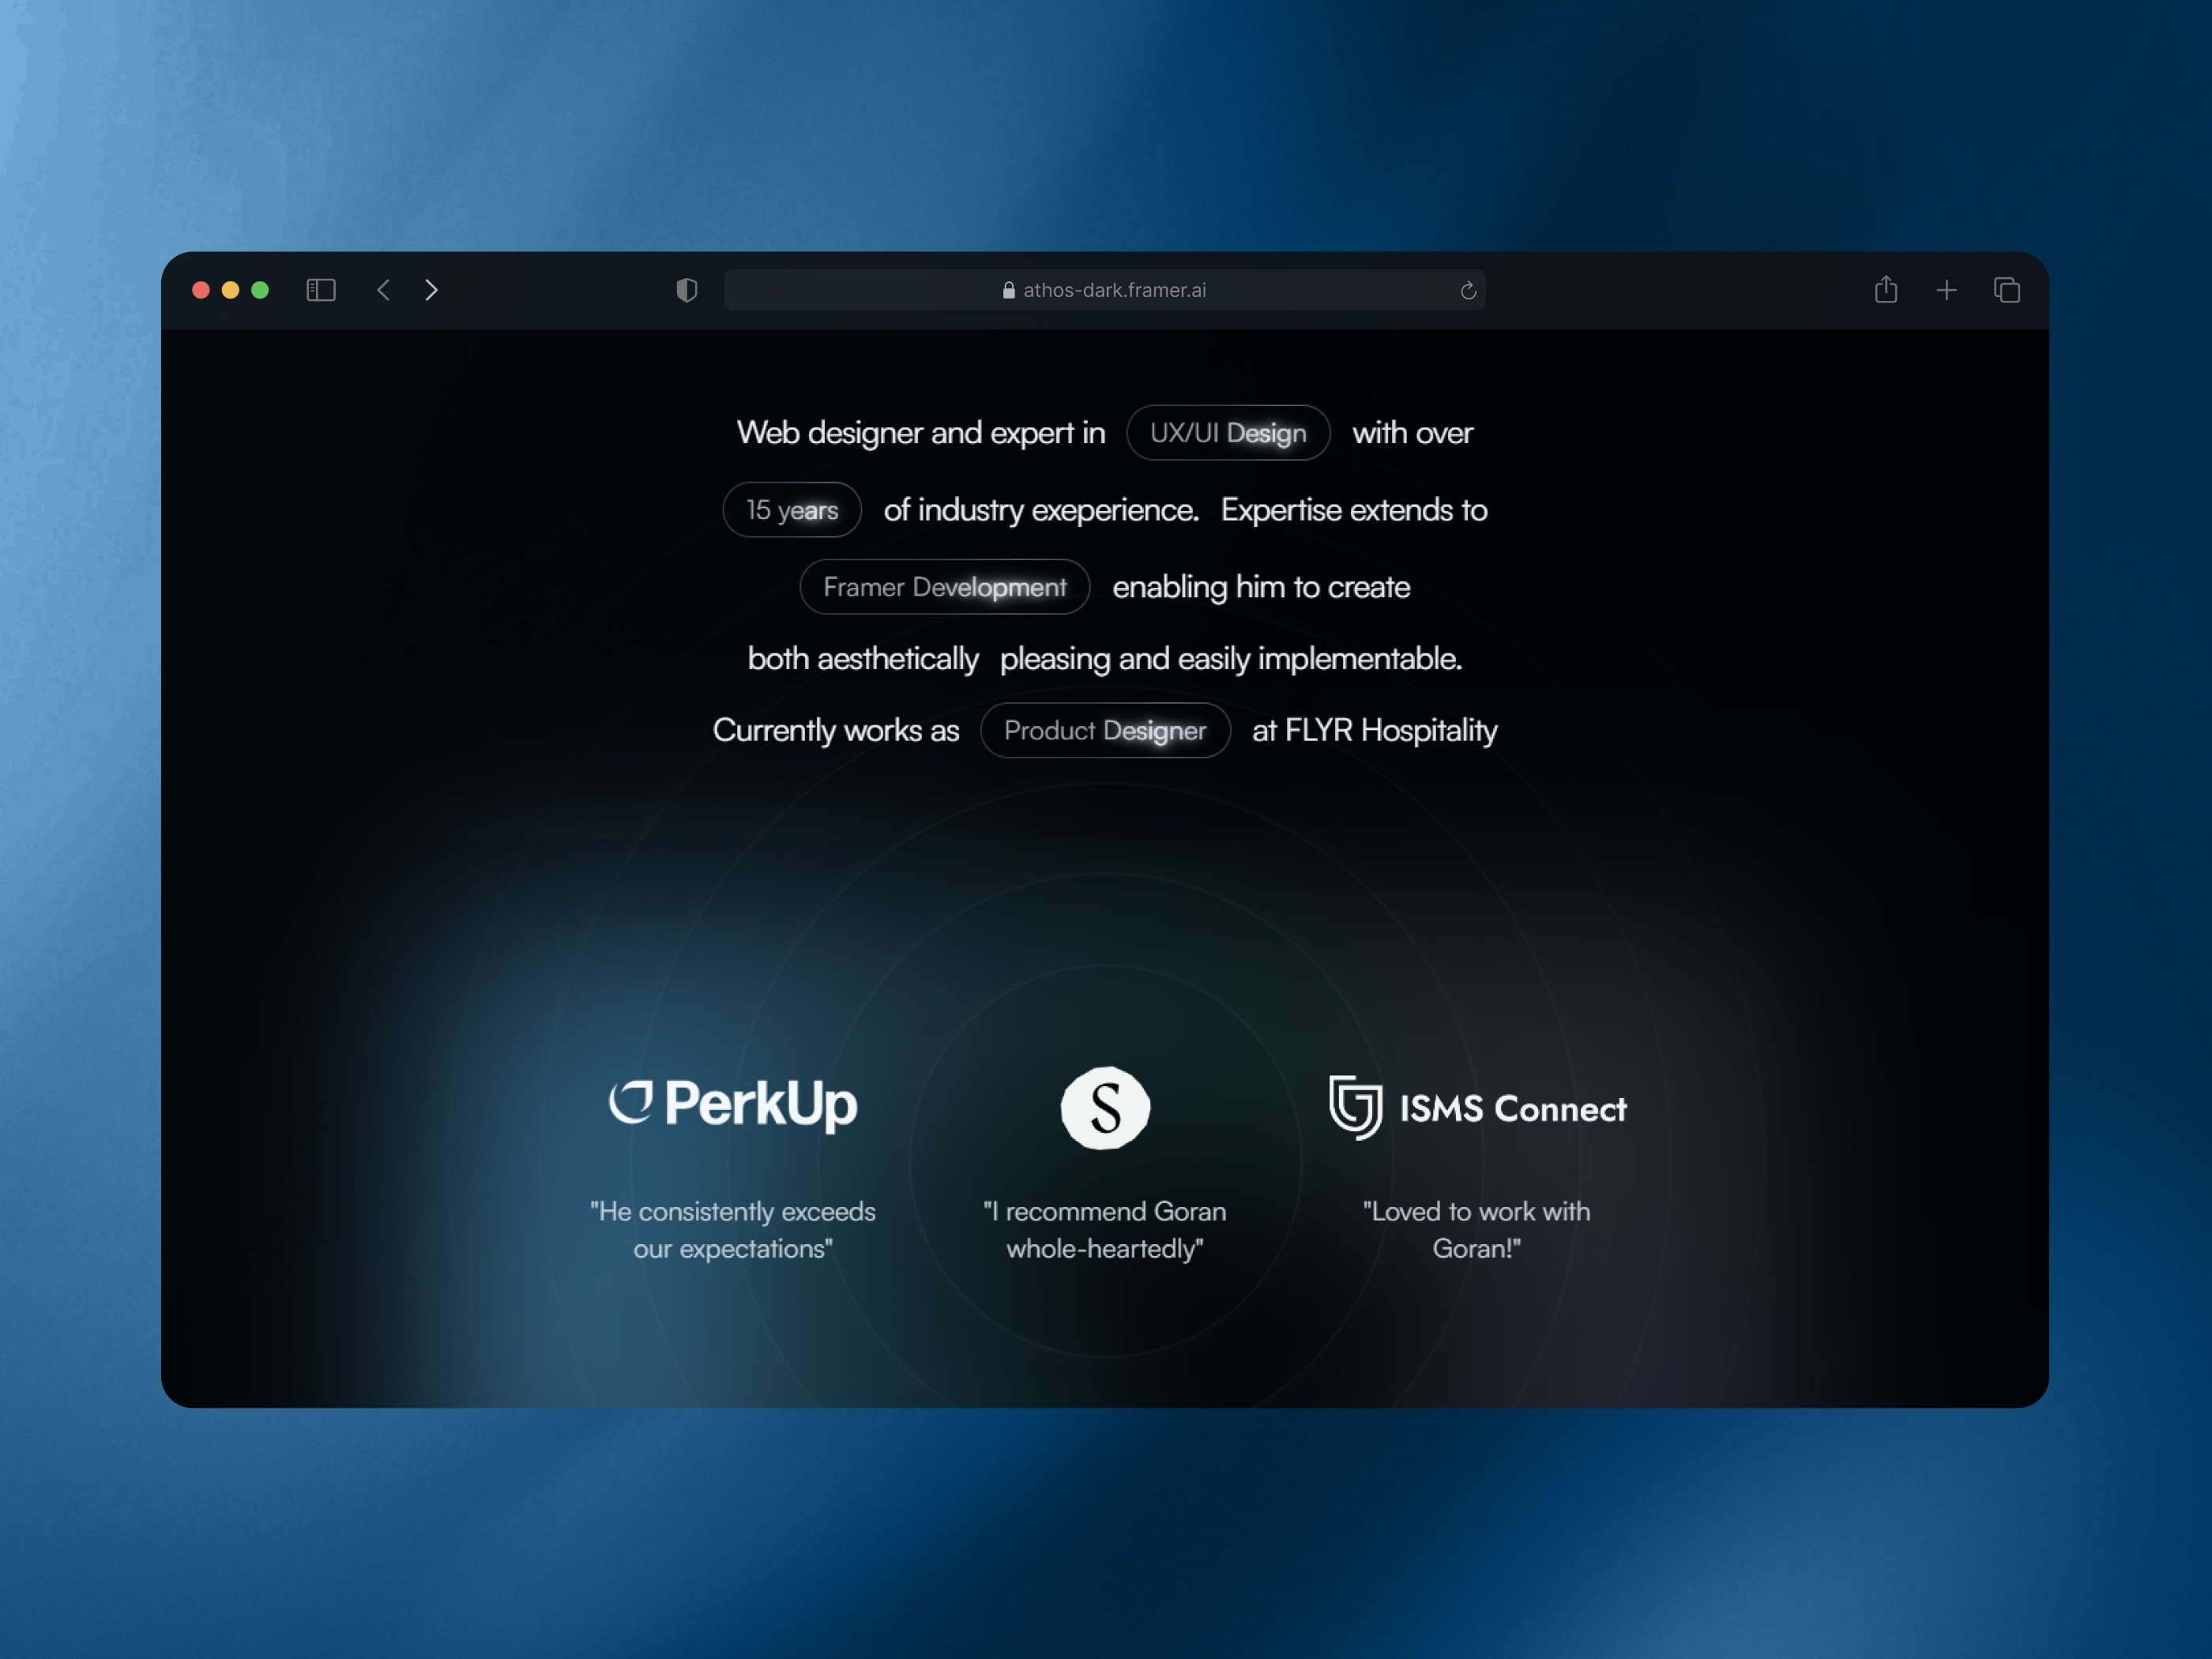Toggle the browser privacy/shield icon

[x=687, y=289]
